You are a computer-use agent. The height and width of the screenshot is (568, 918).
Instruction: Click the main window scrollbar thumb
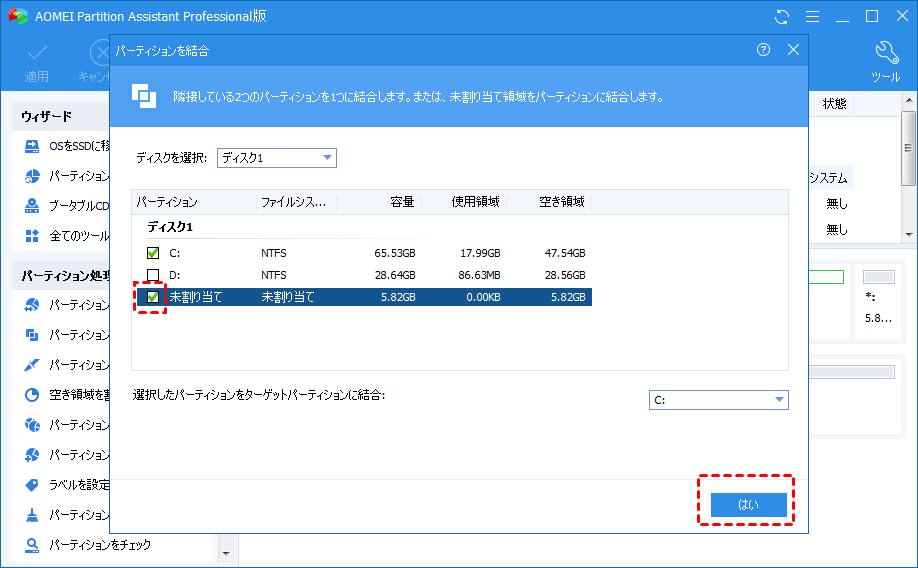pyautogui.click(x=909, y=148)
